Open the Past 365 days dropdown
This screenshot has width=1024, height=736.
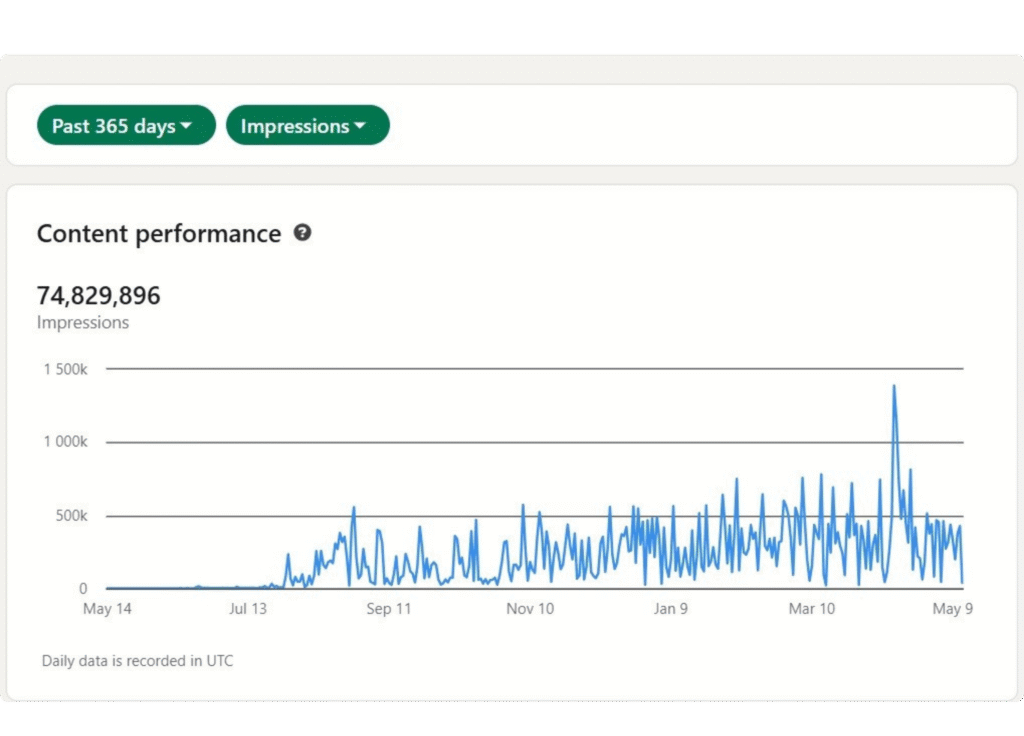click(126, 126)
